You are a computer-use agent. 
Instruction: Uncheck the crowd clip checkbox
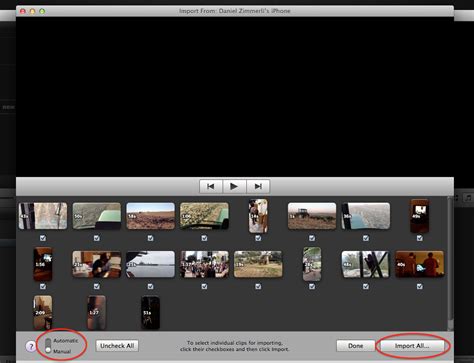[x=204, y=286]
